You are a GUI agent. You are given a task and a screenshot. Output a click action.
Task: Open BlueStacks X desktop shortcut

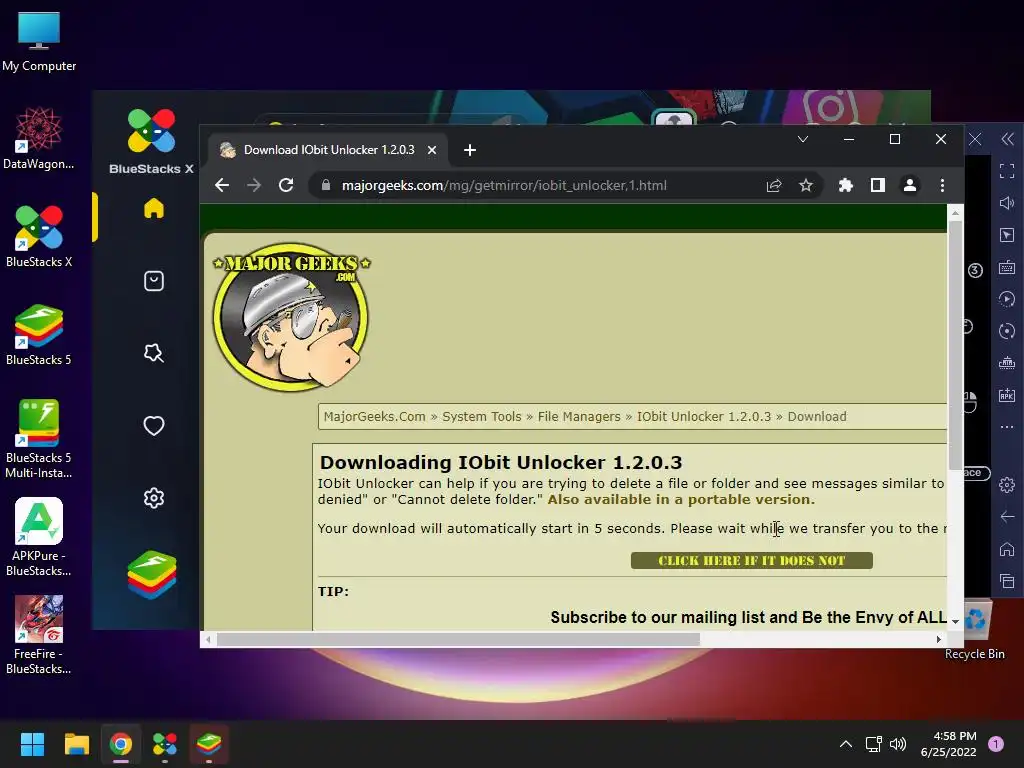39,236
